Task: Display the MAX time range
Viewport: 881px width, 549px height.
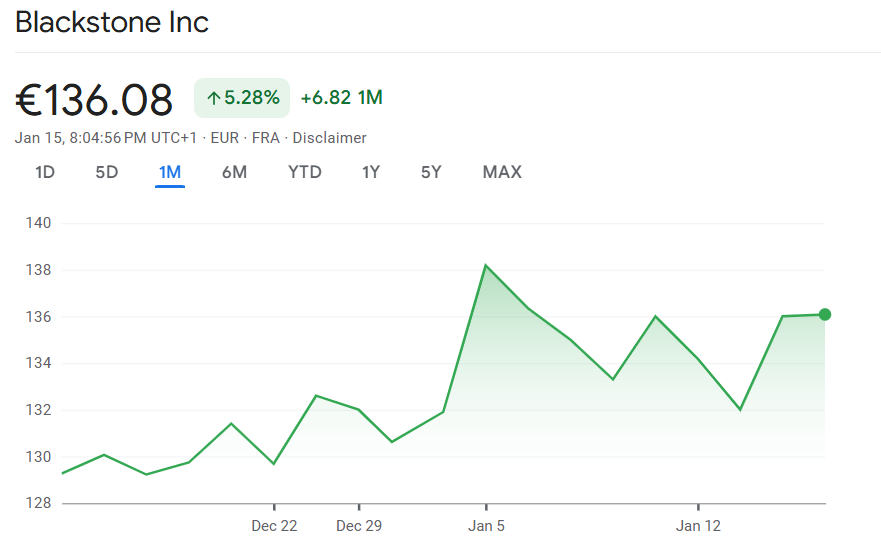Action: 502,172
